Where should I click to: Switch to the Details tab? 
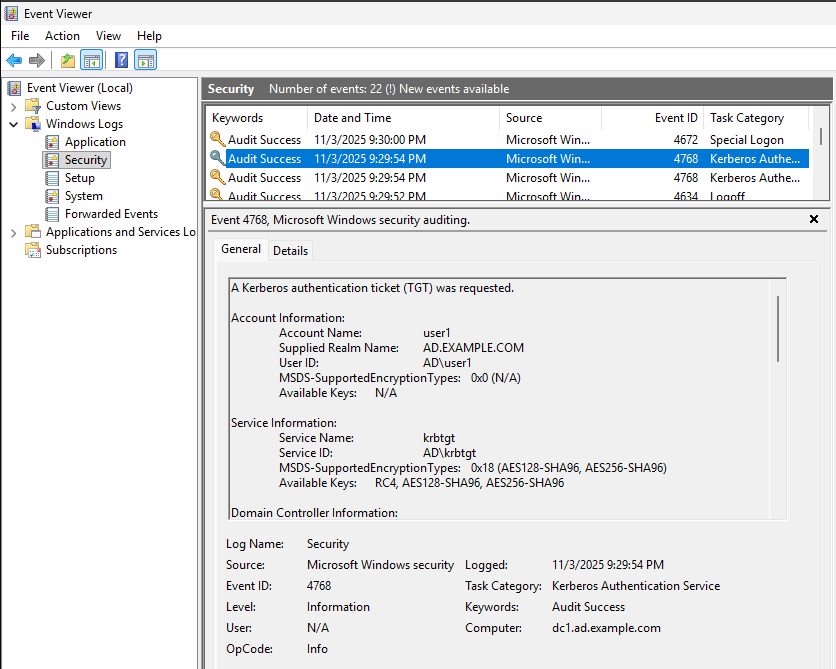[x=290, y=250]
